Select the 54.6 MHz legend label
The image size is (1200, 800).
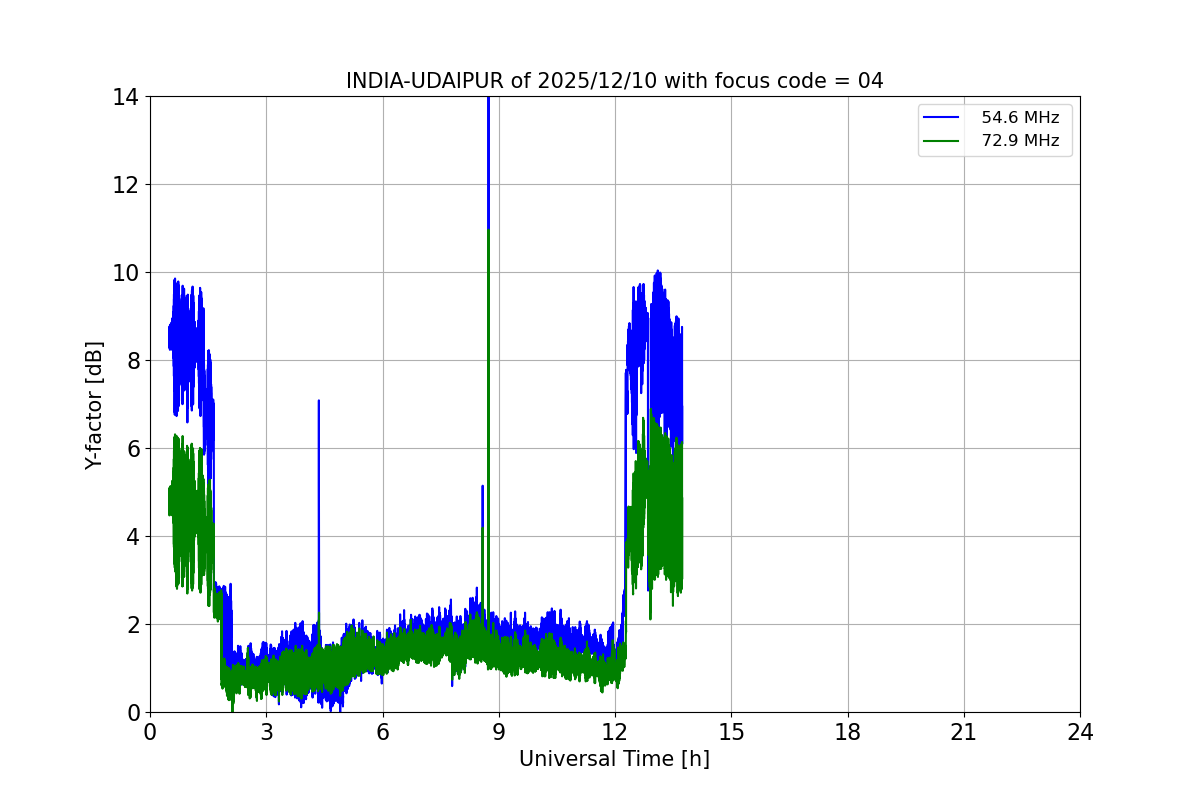point(1020,118)
